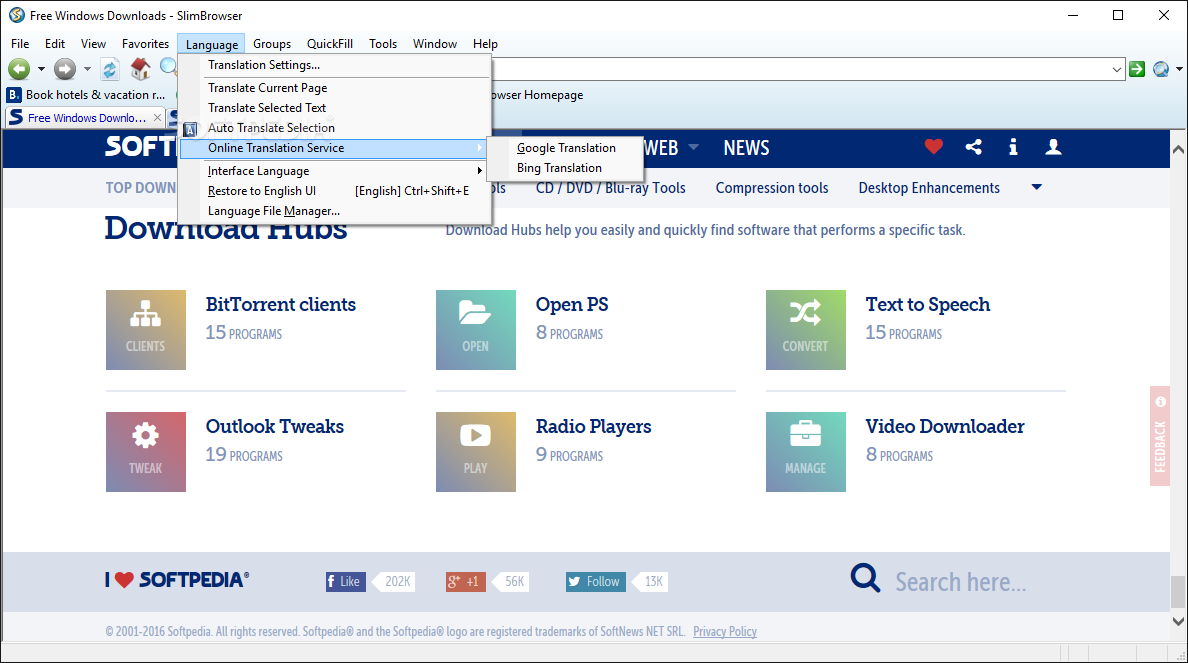Image resolution: width=1188 pixels, height=663 pixels.
Task: Open Video Downloader hub link
Action: (x=945, y=426)
